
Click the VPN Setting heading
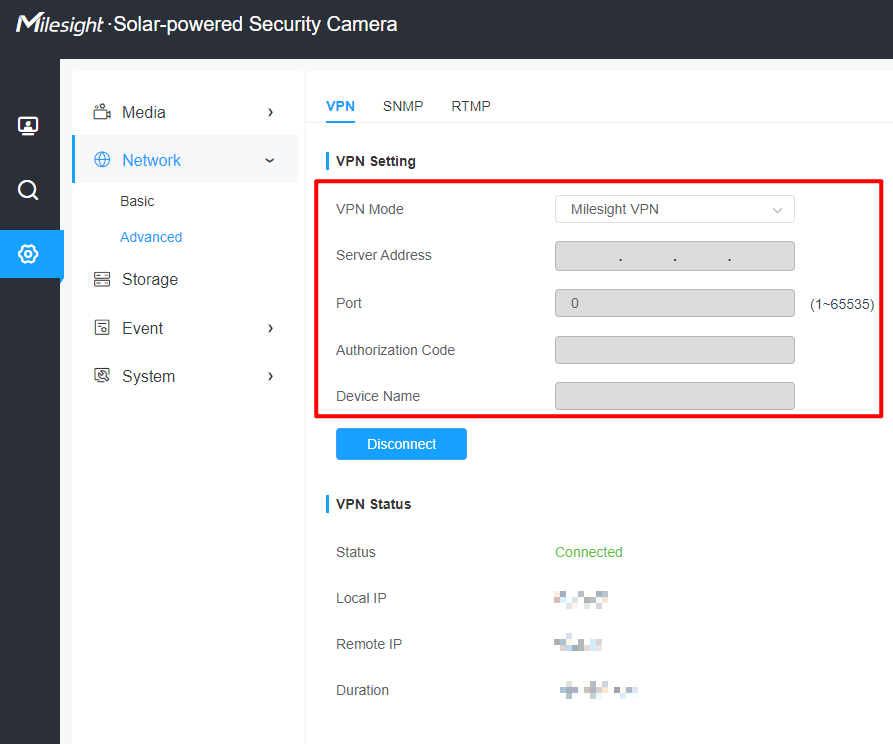[x=376, y=161]
